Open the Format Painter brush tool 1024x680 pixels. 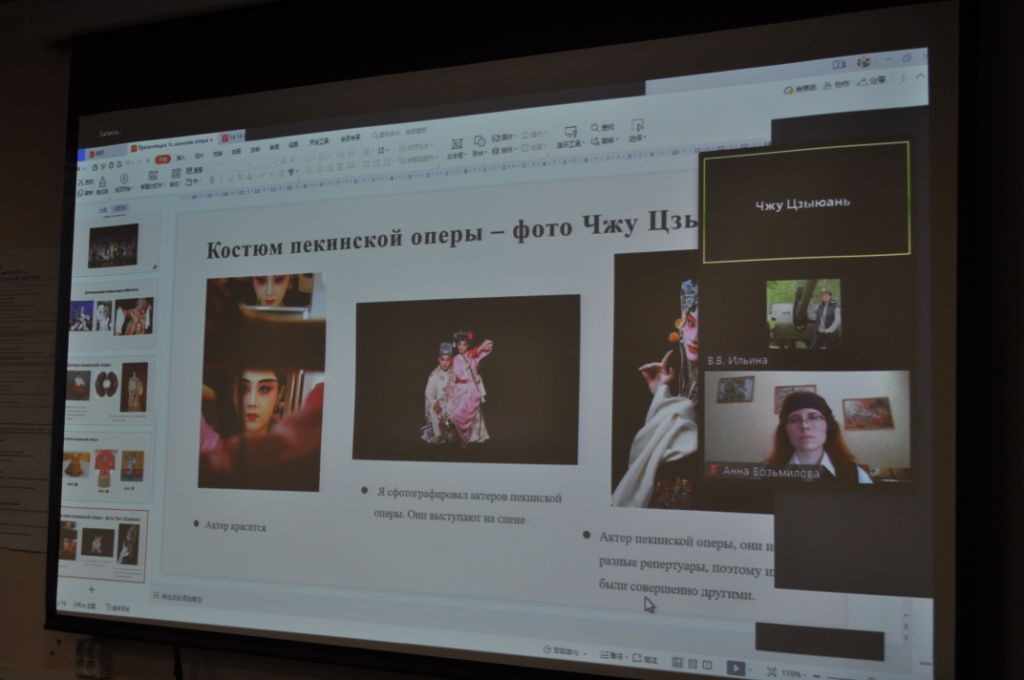[x=103, y=181]
